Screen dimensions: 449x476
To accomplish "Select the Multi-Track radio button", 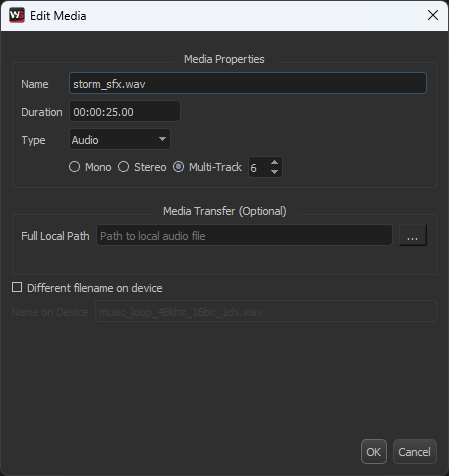I will tap(178, 167).
